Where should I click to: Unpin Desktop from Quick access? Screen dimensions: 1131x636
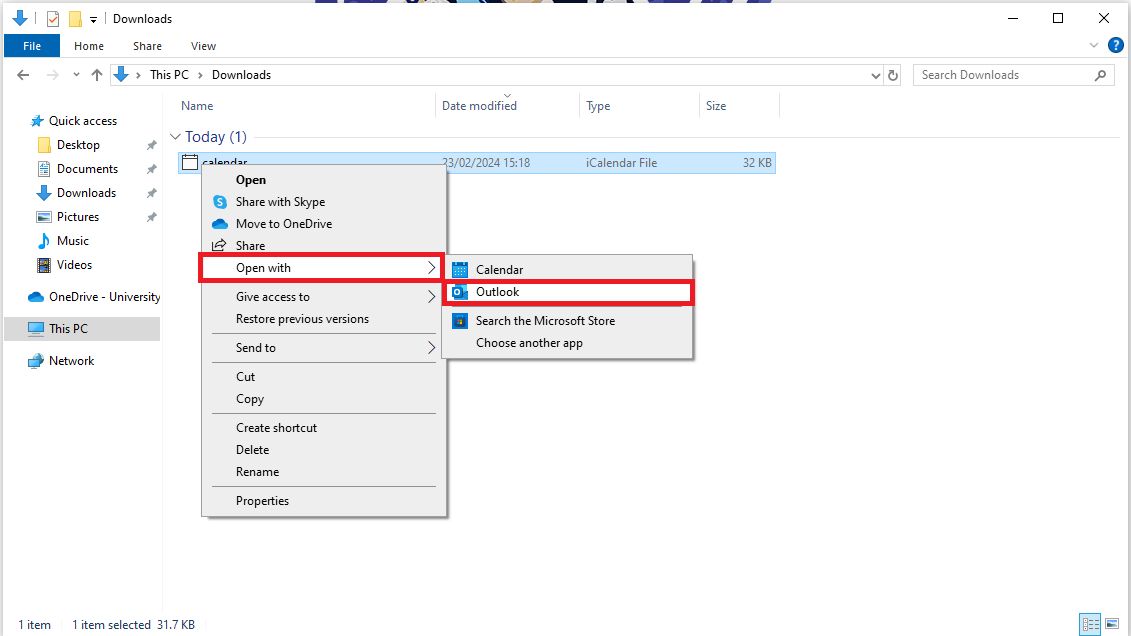151,144
